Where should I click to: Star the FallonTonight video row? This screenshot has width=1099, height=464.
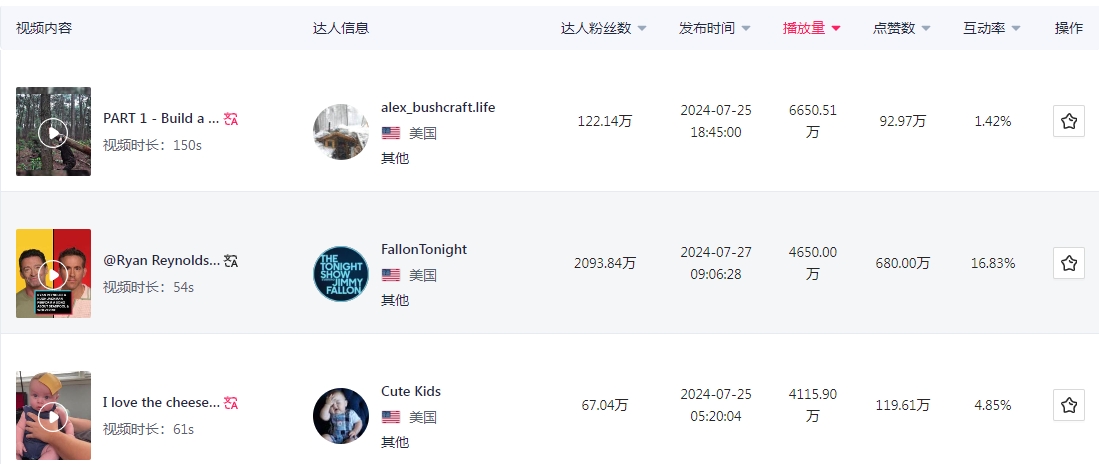pos(1068,263)
